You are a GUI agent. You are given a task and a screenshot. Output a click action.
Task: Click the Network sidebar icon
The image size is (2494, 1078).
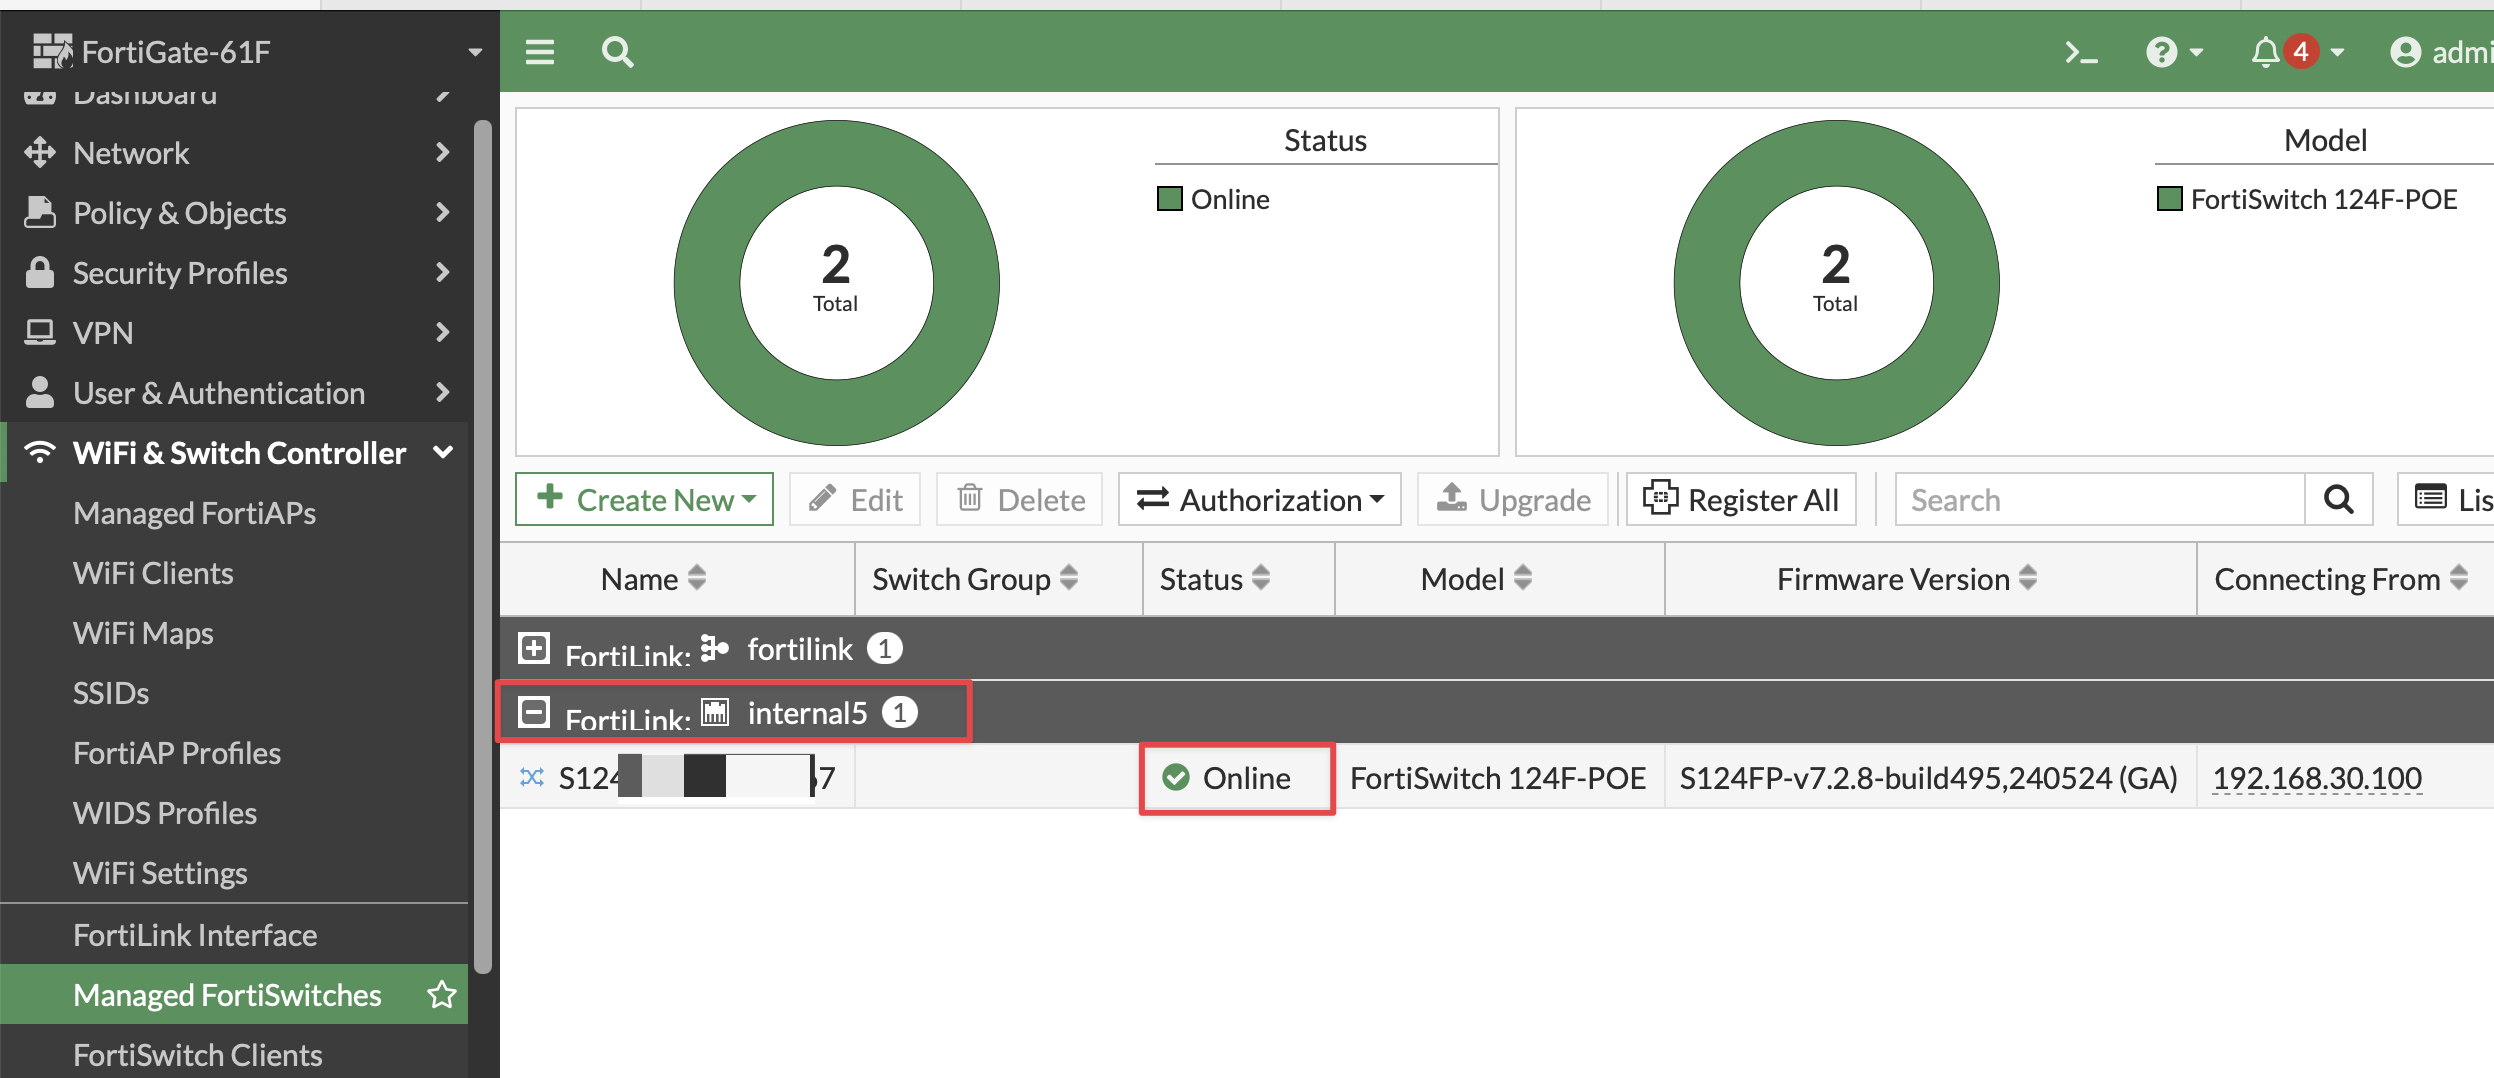click(x=40, y=152)
